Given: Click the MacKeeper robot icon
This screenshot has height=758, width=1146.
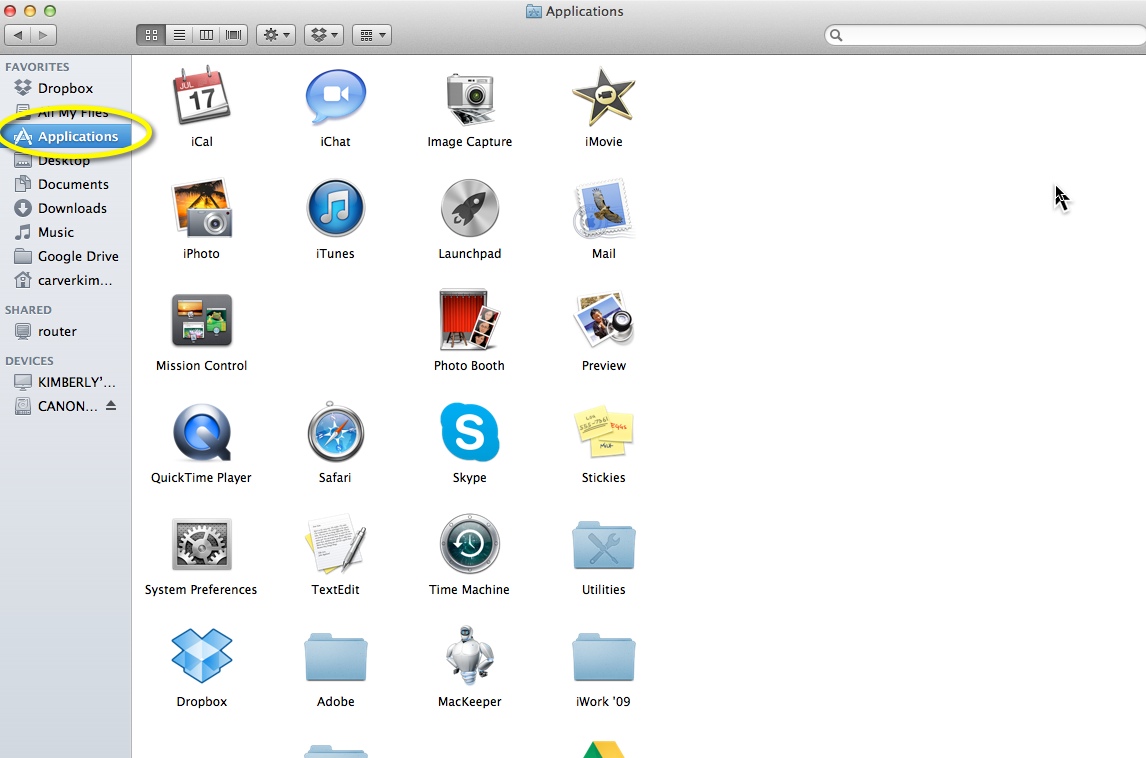Looking at the screenshot, I should click(470, 656).
